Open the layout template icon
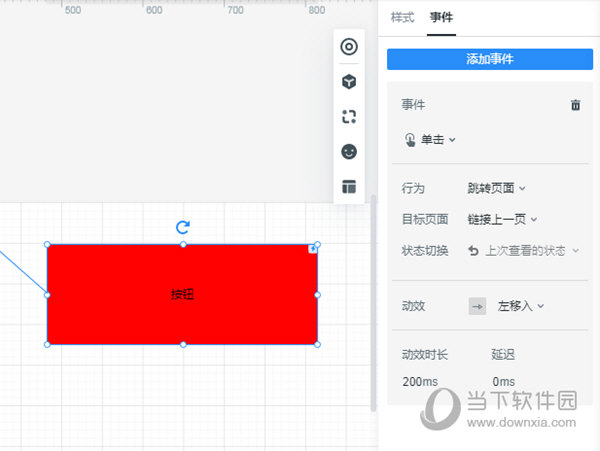This screenshot has height=451, width=600. (x=349, y=187)
